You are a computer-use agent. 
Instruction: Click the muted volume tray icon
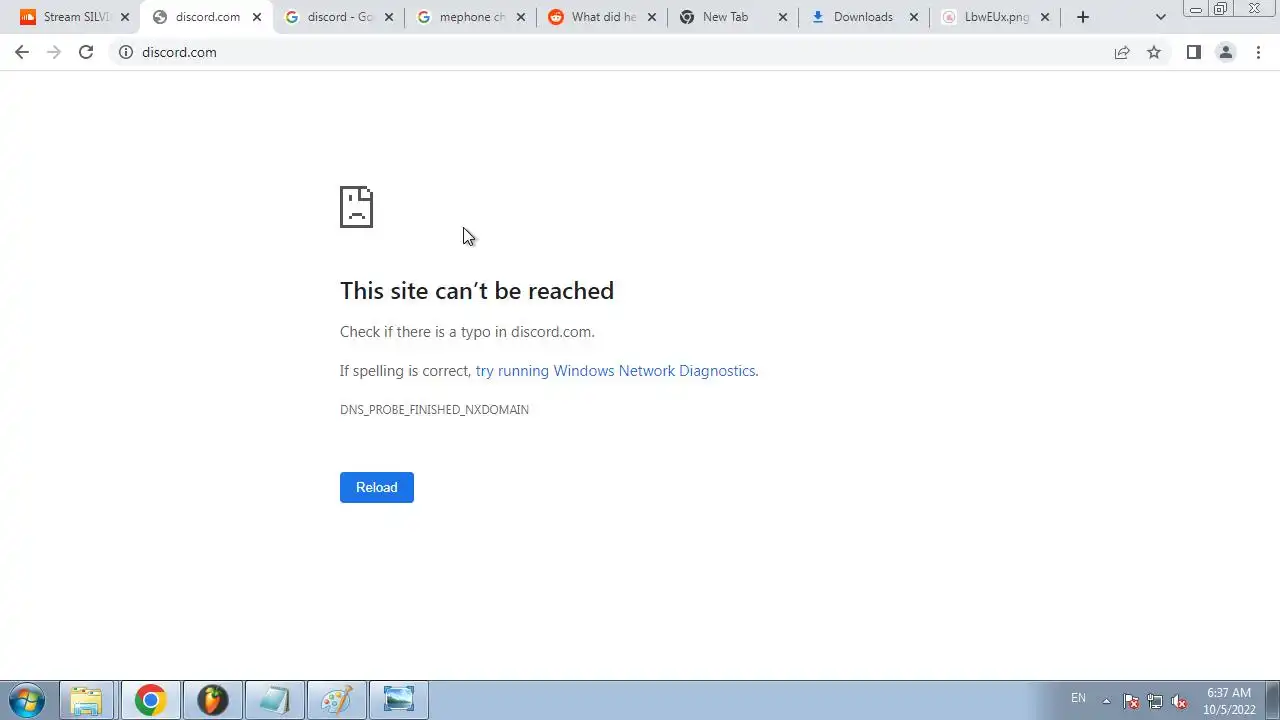pyautogui.click(x=1179, y=701)
